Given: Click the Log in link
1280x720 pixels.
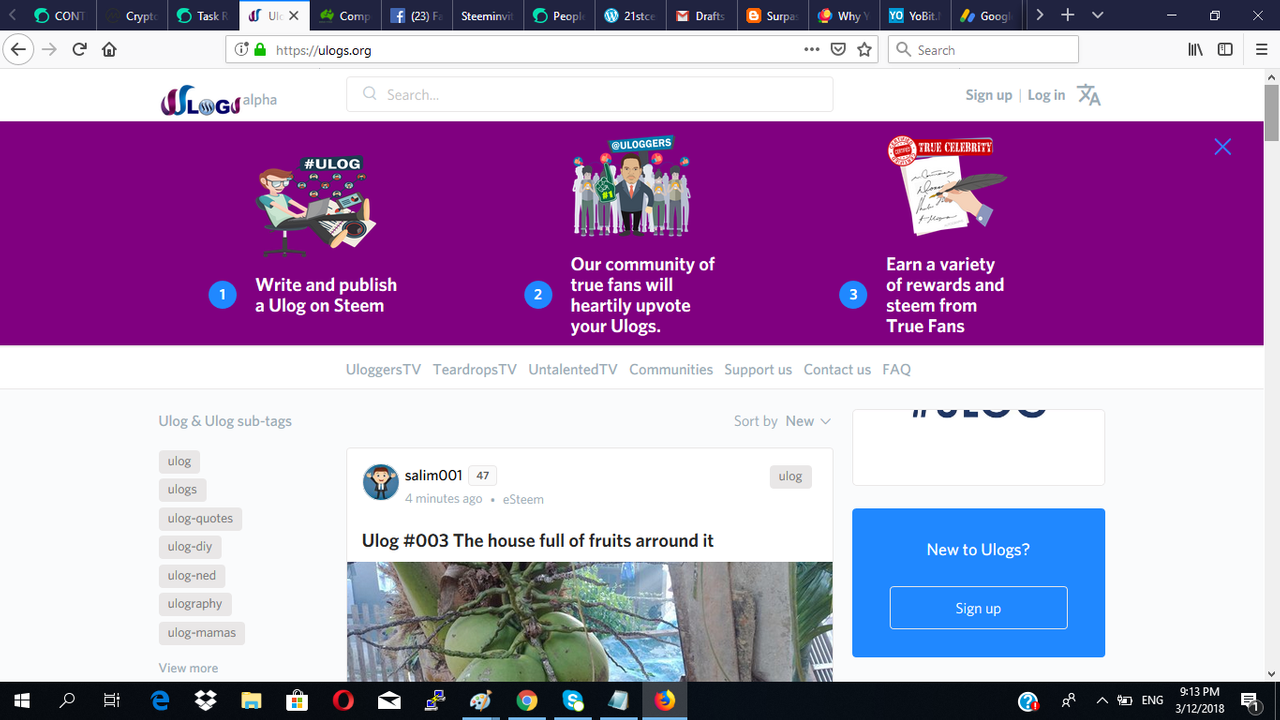Looking at the screenshot, I should click(x=1046, y=95).
